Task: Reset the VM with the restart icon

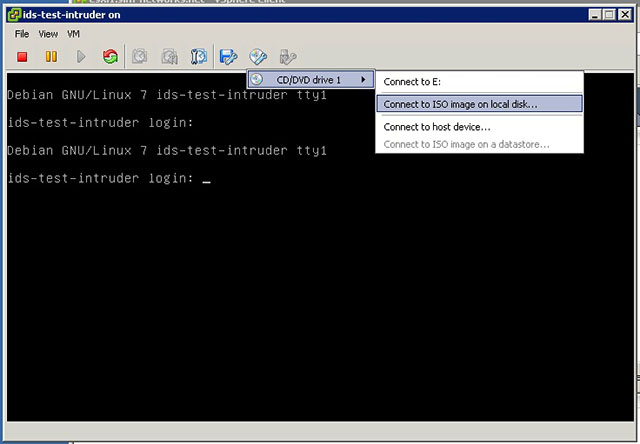Action: (x=110, y=56)
